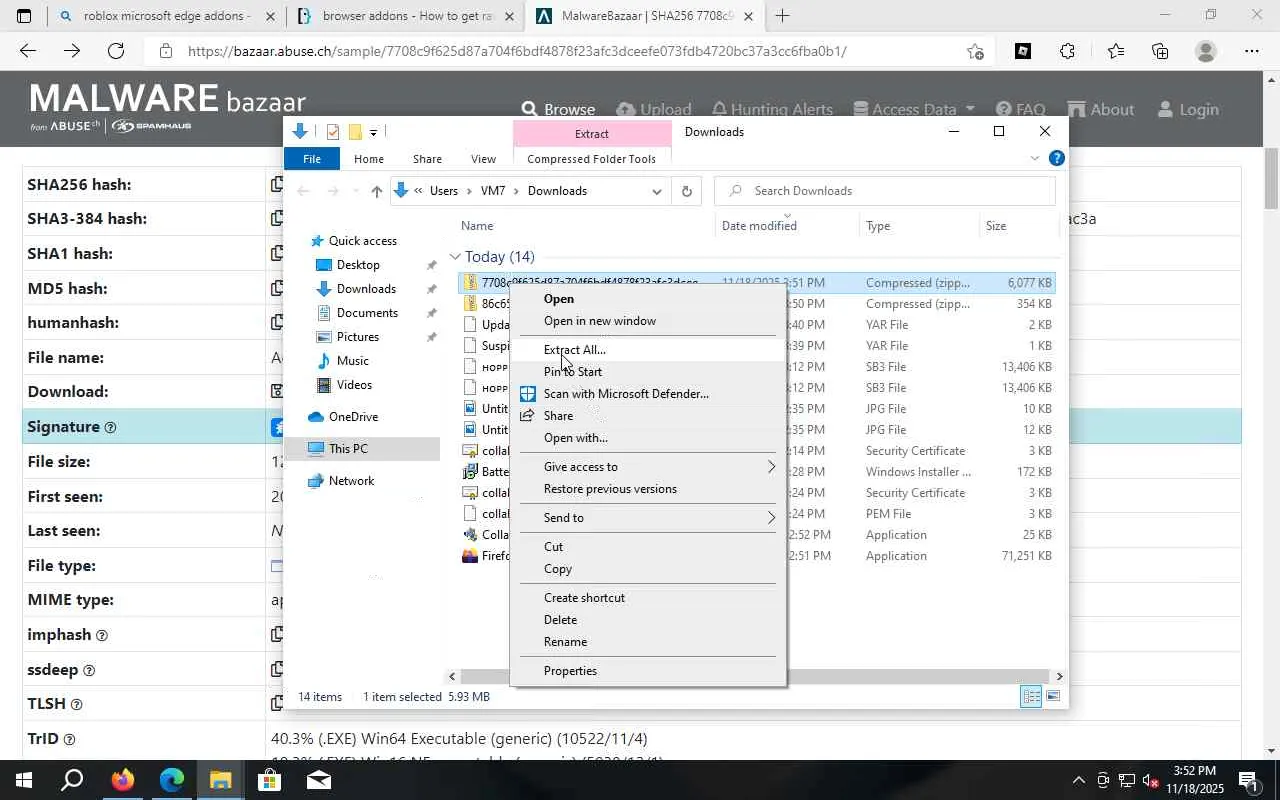Open the MalwareBazaar FAQ link
The image size is (1280, 800).
(1020, 109)
